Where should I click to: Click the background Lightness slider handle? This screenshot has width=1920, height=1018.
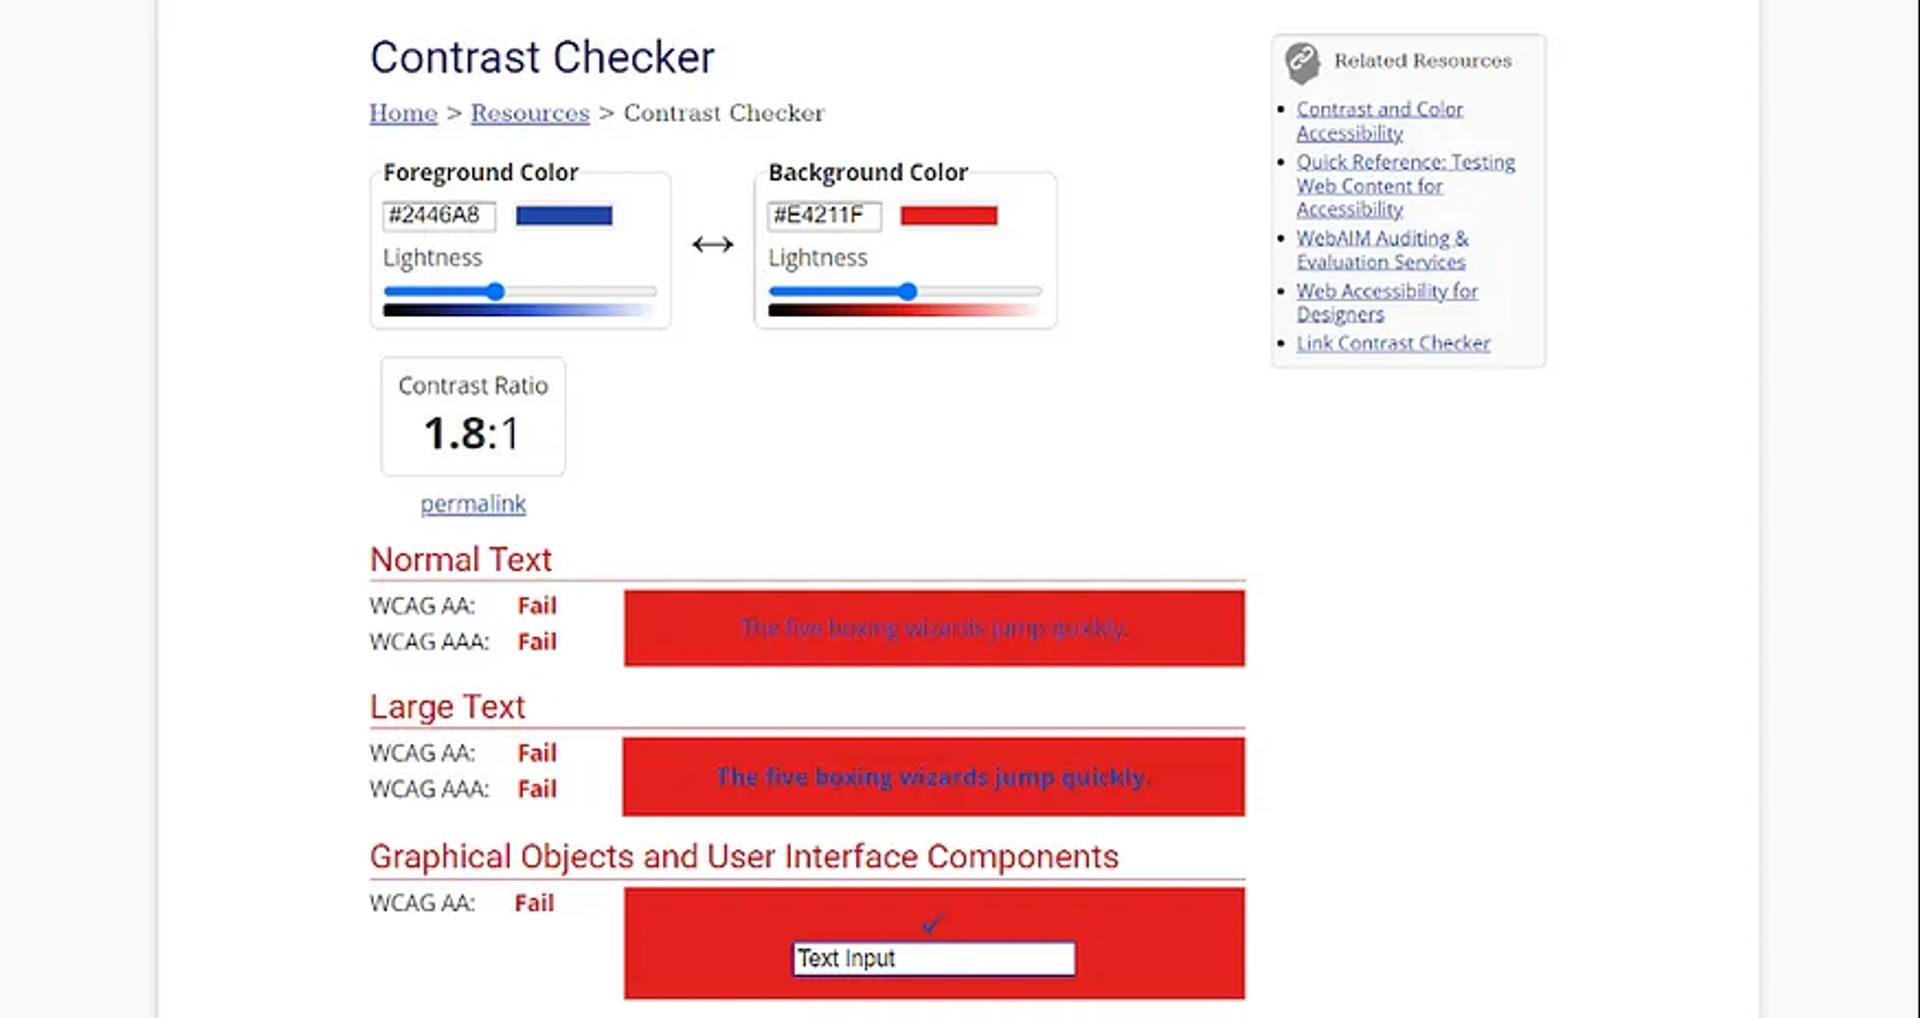click(x=906, y=292)
